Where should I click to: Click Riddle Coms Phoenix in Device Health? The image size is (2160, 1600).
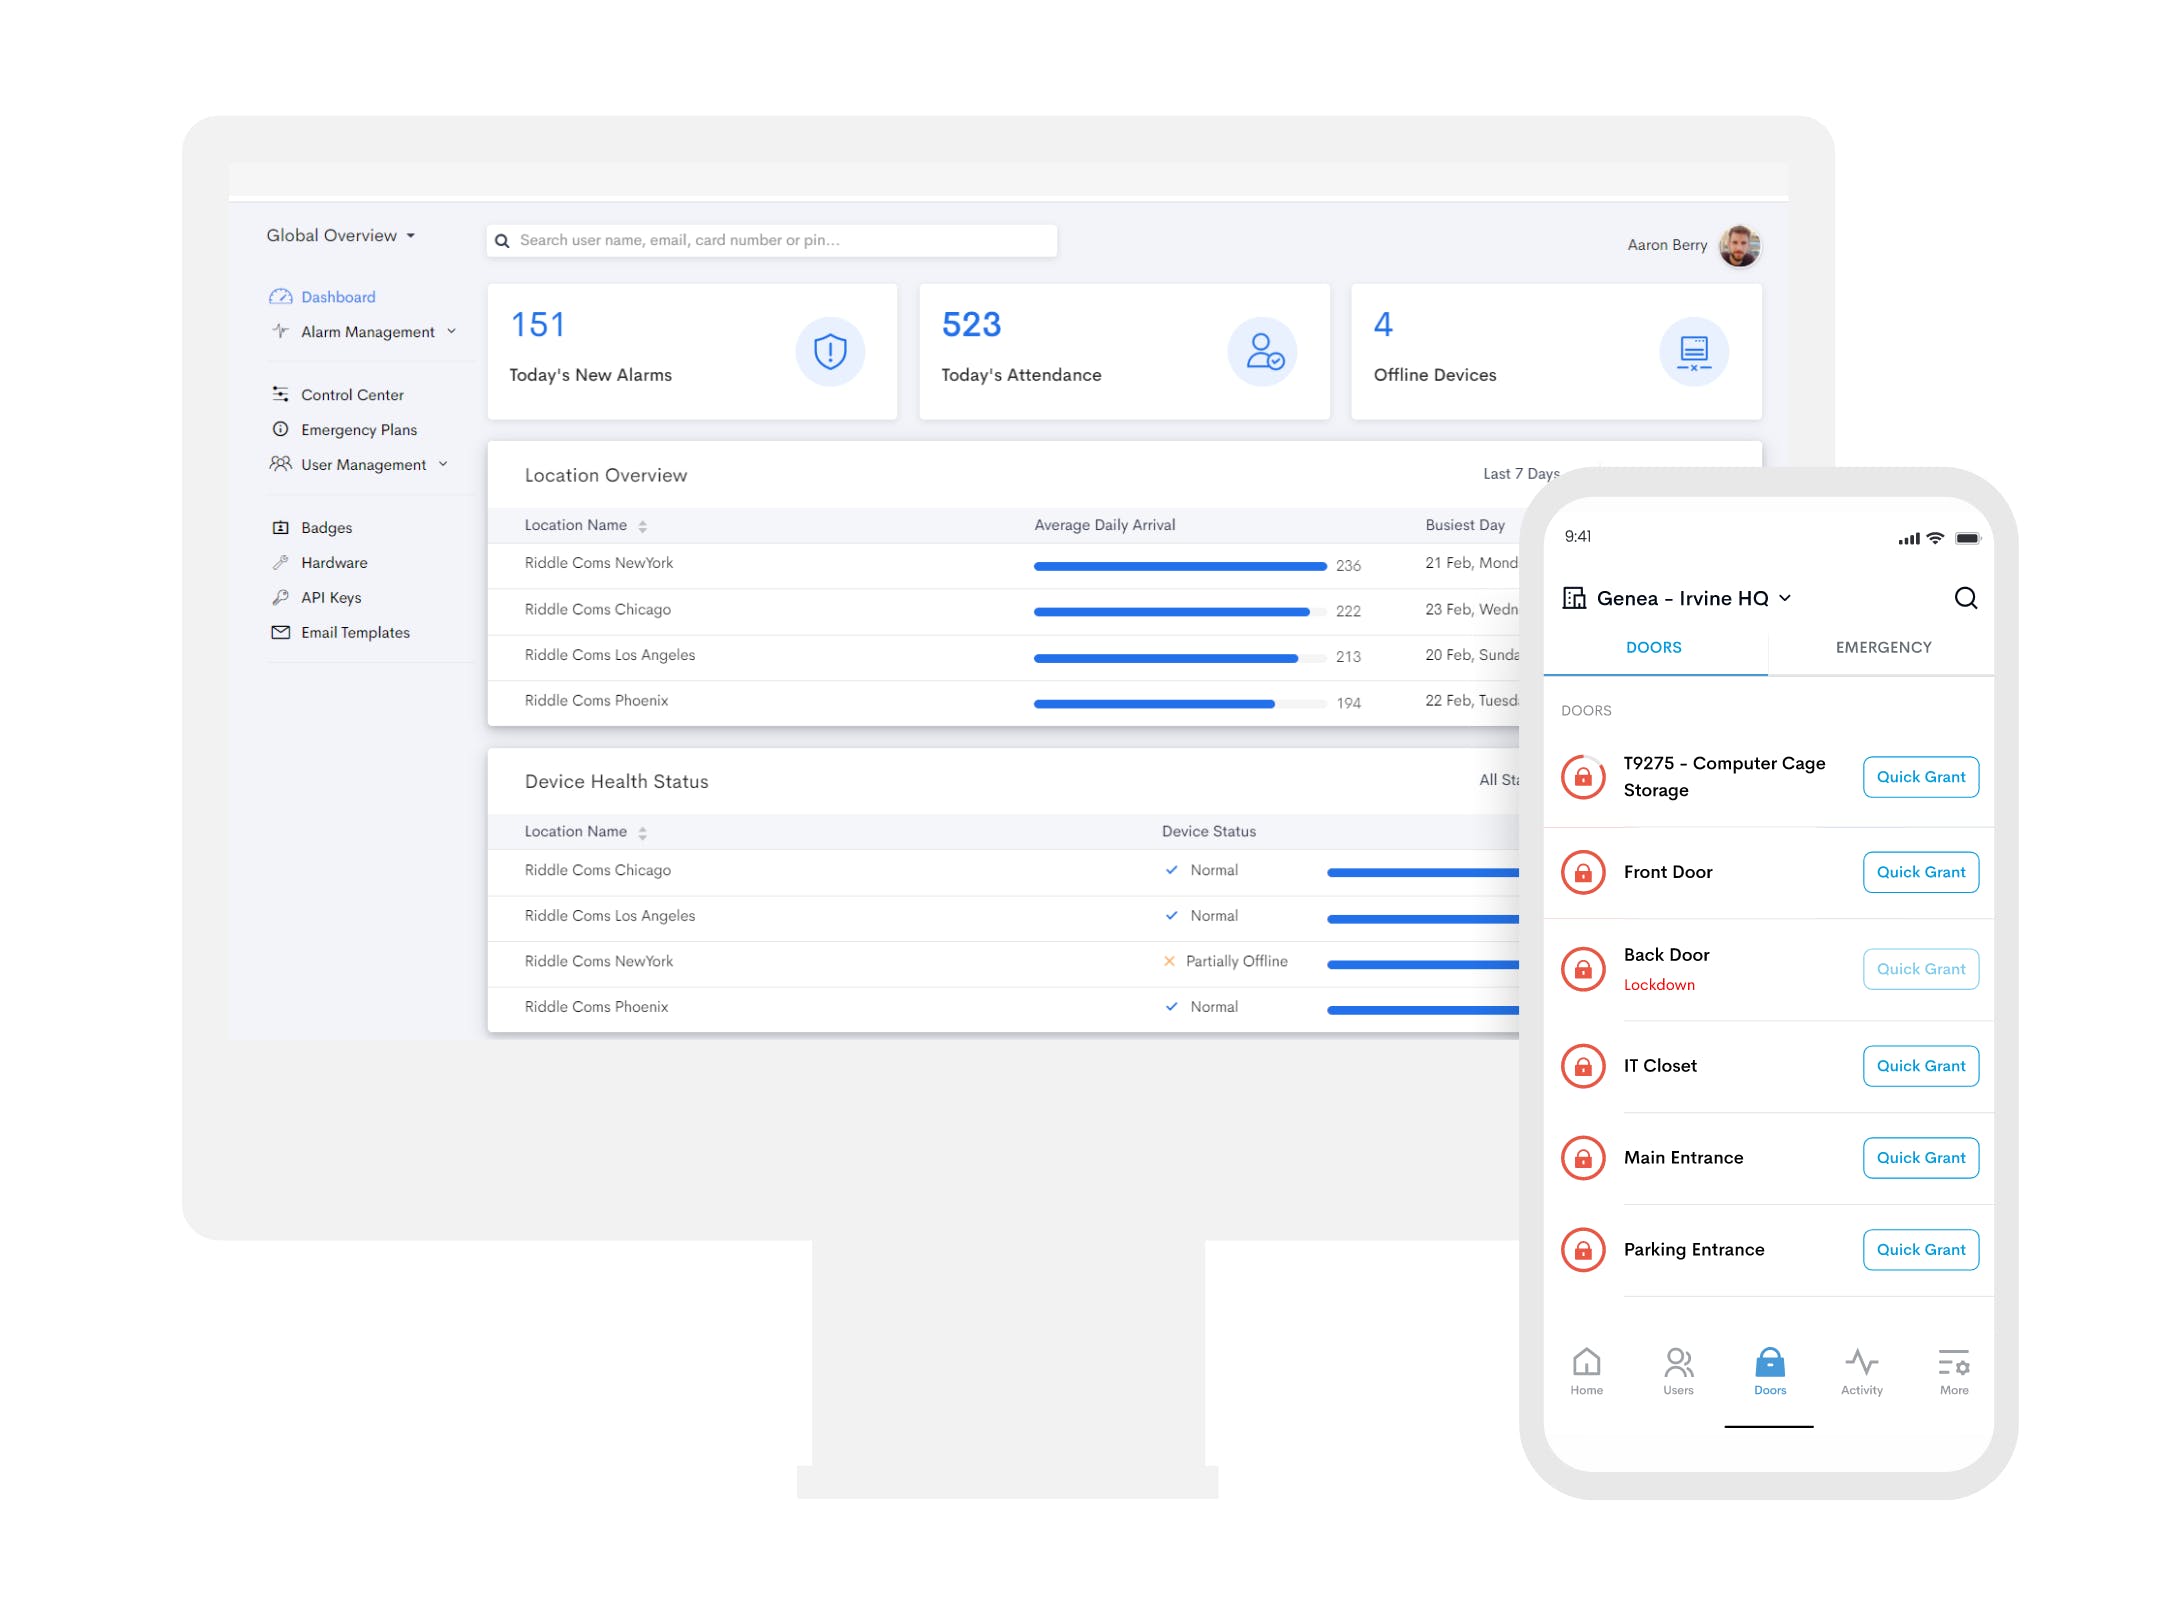coord(596,1007)
